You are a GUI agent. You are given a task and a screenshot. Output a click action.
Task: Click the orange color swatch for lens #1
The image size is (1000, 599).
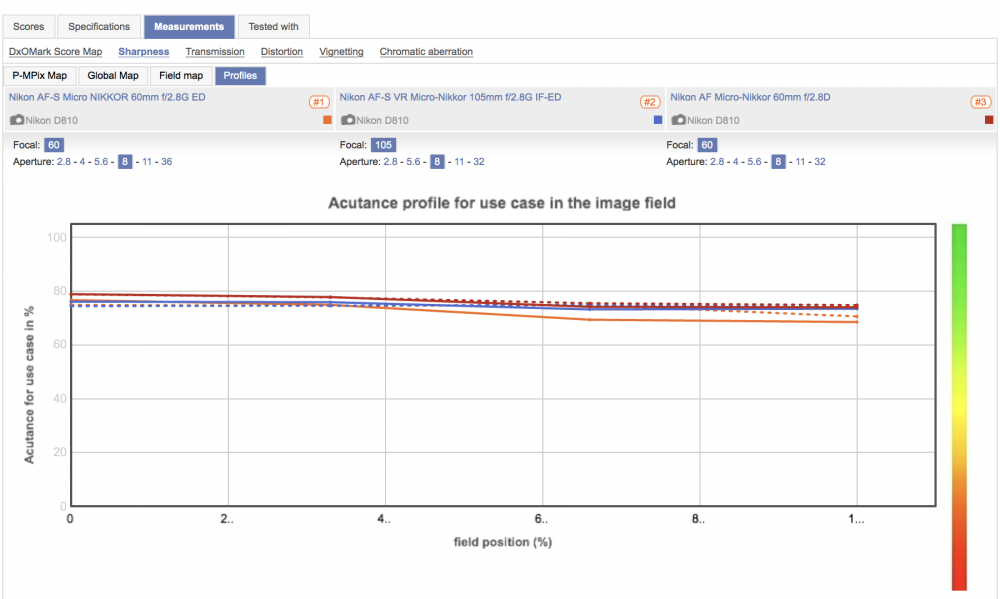327,120
